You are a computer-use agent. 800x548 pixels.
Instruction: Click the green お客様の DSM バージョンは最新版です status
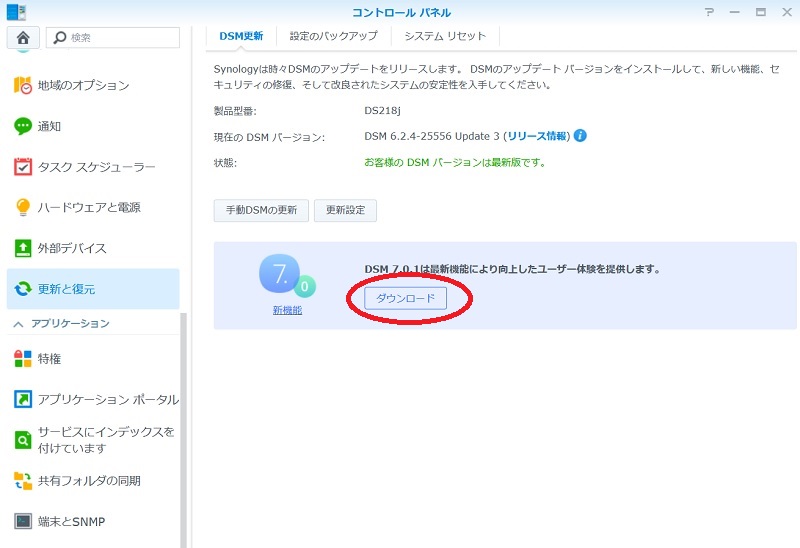point(455,163)
